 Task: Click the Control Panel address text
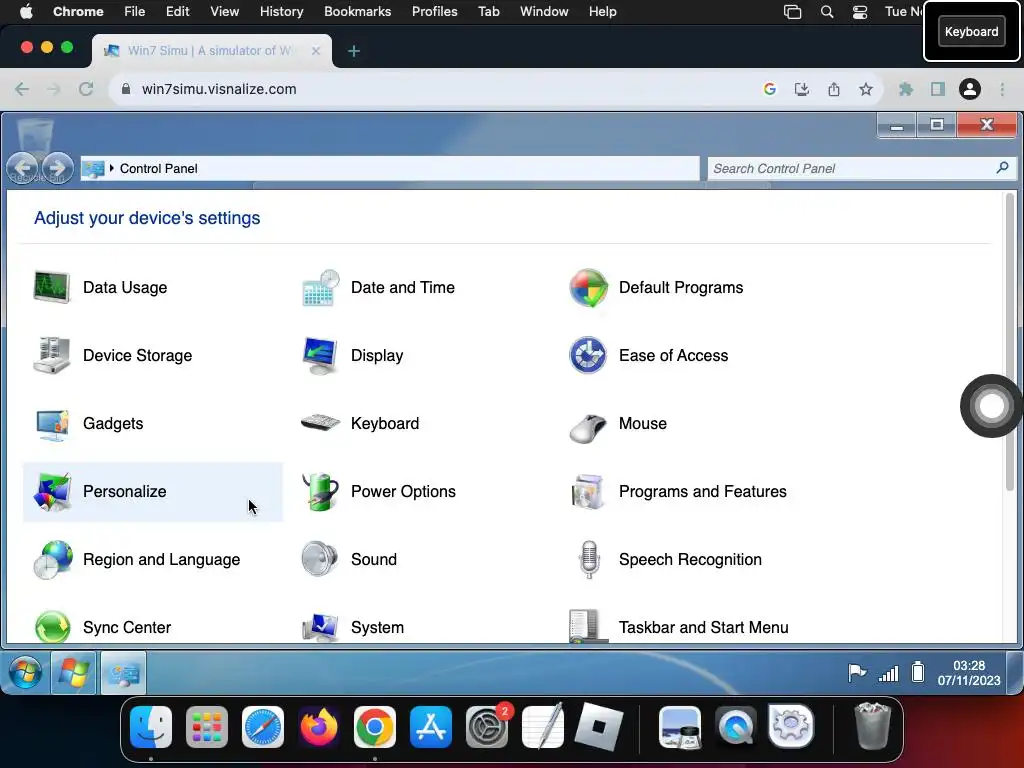pyautogui.click(x=158, y=168)
